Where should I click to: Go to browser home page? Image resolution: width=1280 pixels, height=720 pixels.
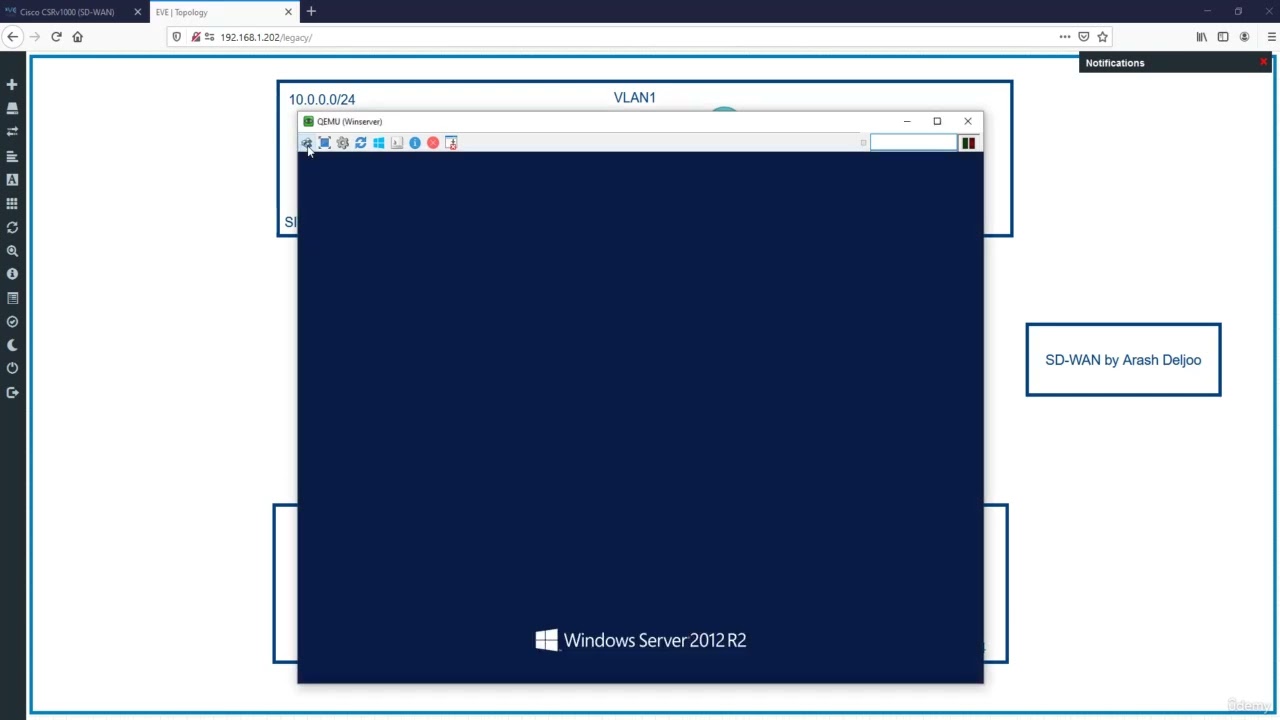click(x=77, y=37)
